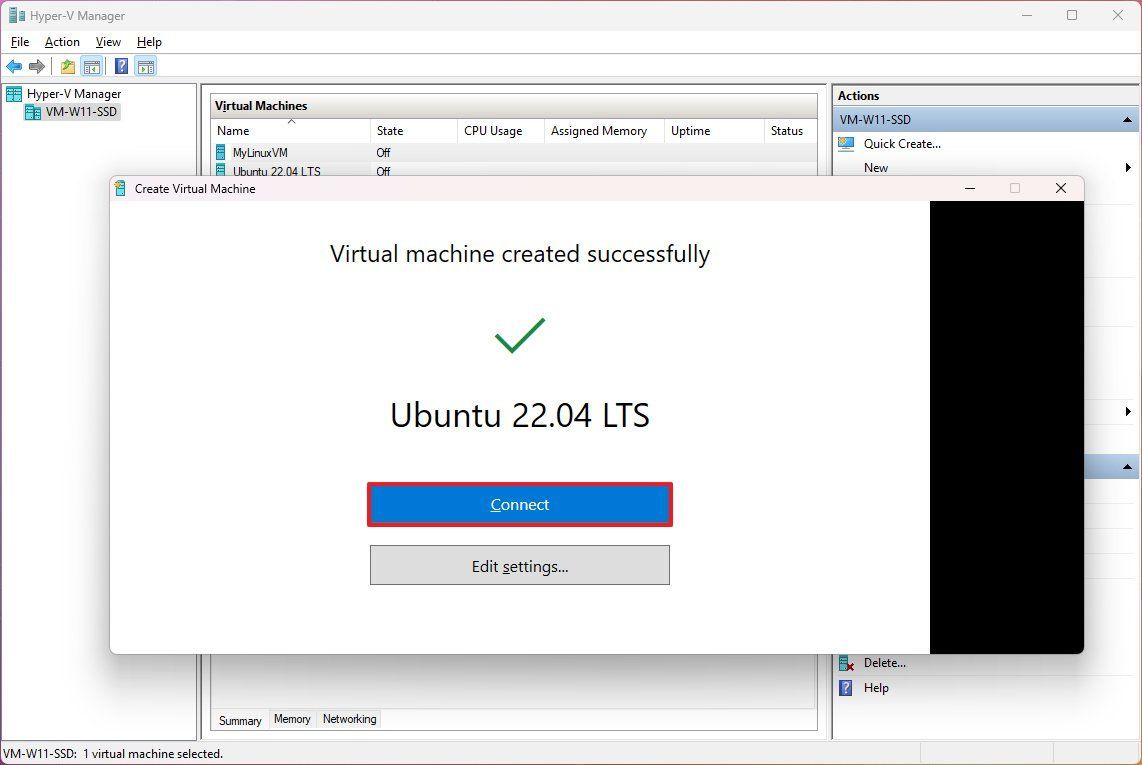The height and width of the screenshot is (765, 1142).
Task: Click the back navigation arrow icon
Action: 14,66
